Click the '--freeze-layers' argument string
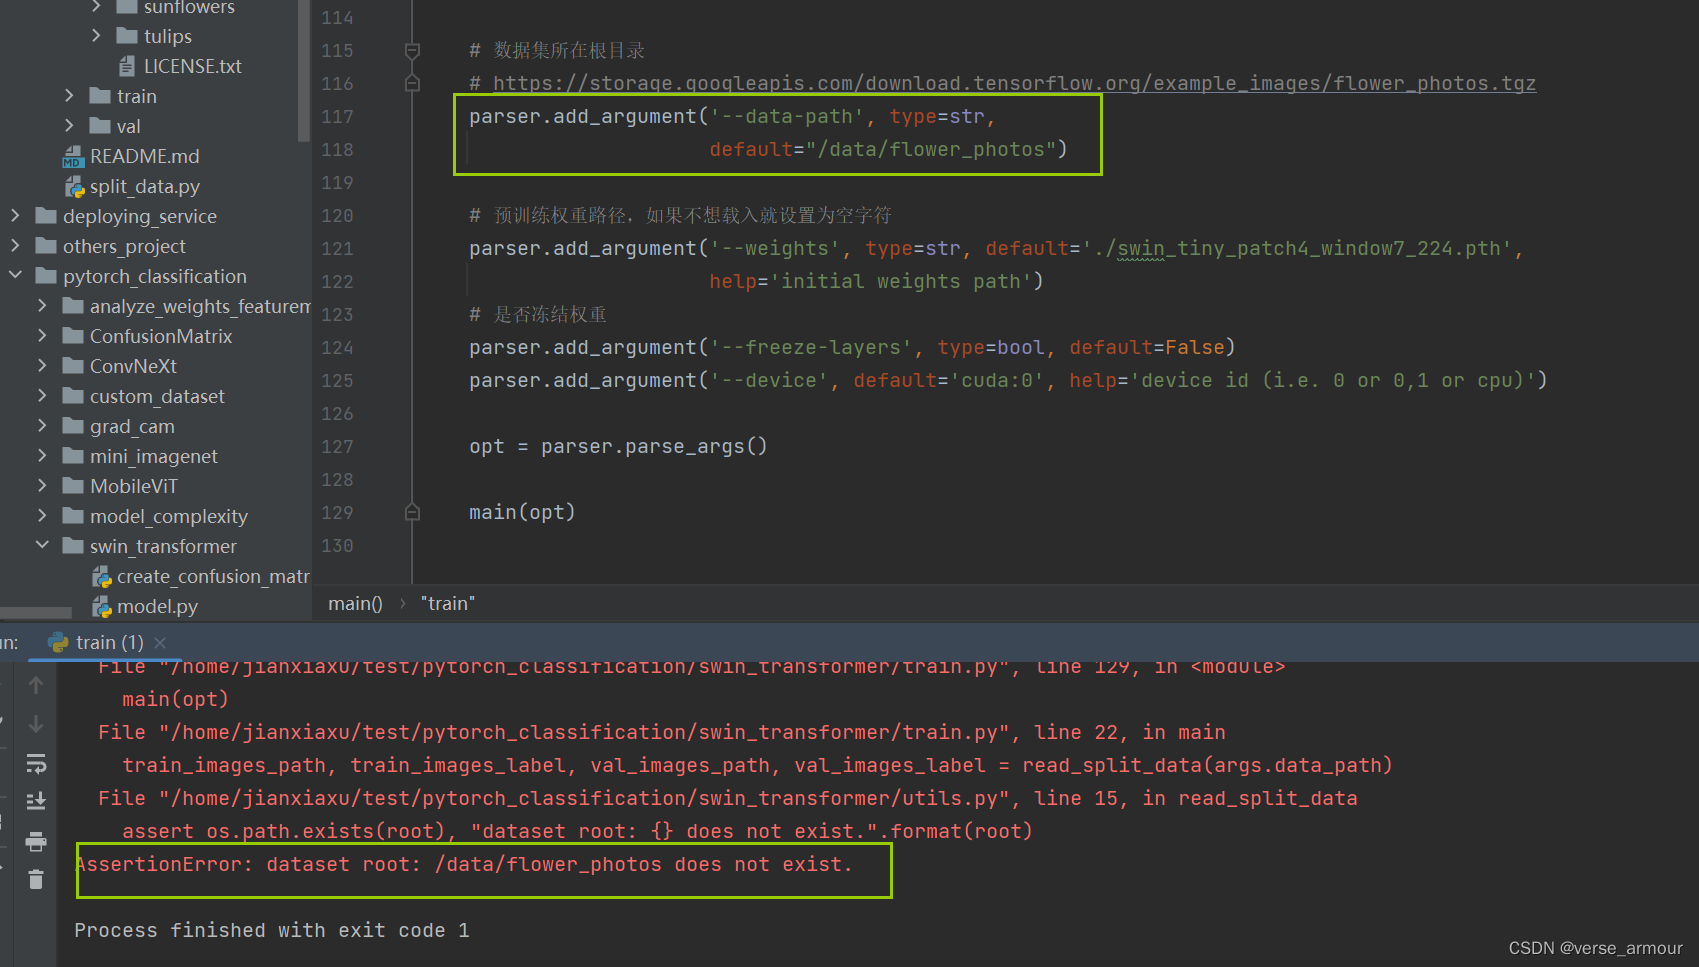This screenshot has height=967, width=1699. (x=811, y=347)
